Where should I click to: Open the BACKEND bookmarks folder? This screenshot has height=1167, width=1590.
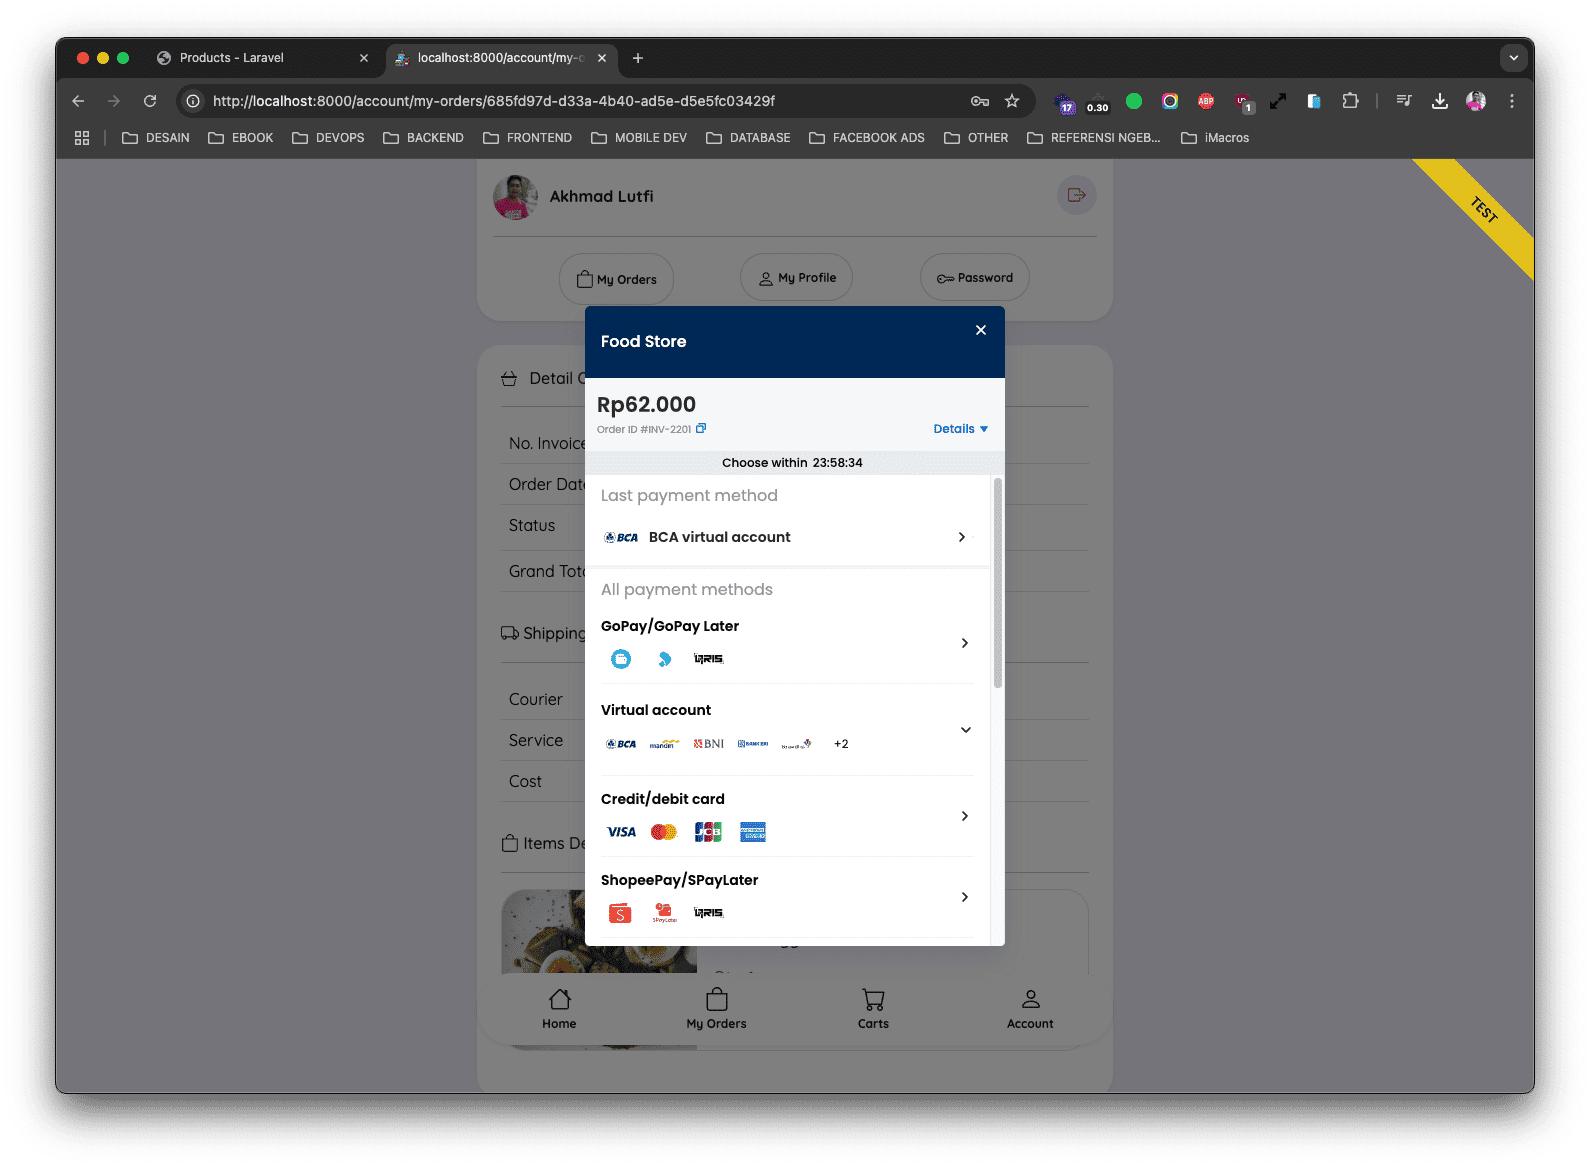[423, 138]
